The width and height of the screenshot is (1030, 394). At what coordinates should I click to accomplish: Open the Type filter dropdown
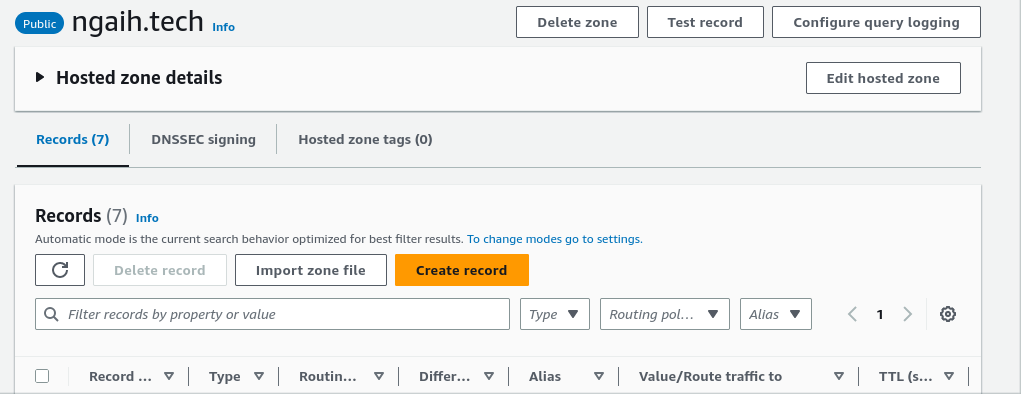tap(555, 314)
